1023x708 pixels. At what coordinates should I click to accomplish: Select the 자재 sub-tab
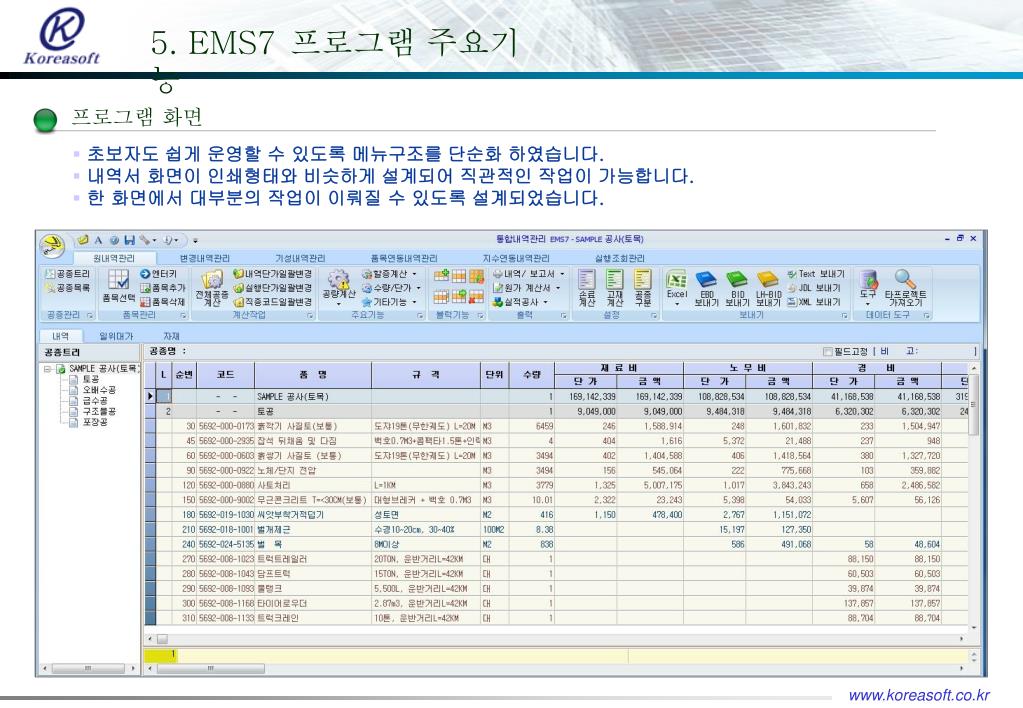[x=171, y=336]
